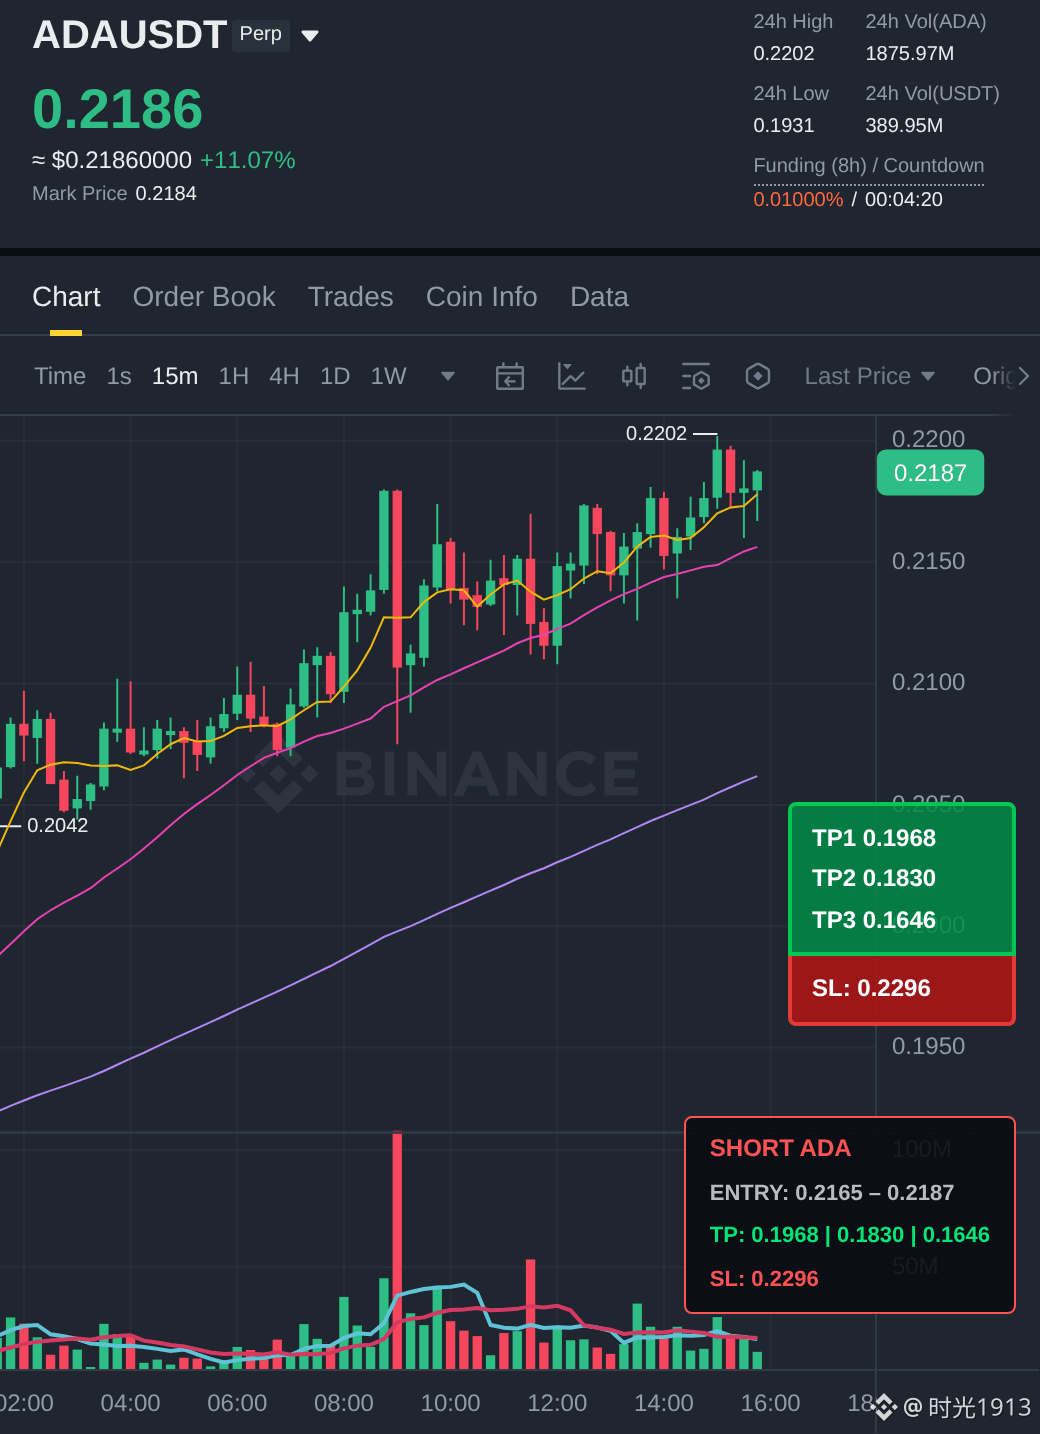This screenshot has height=1434, width=1040.
Task: Select the 1s interval
Action: pyautogui.click(x=119, y=376)
